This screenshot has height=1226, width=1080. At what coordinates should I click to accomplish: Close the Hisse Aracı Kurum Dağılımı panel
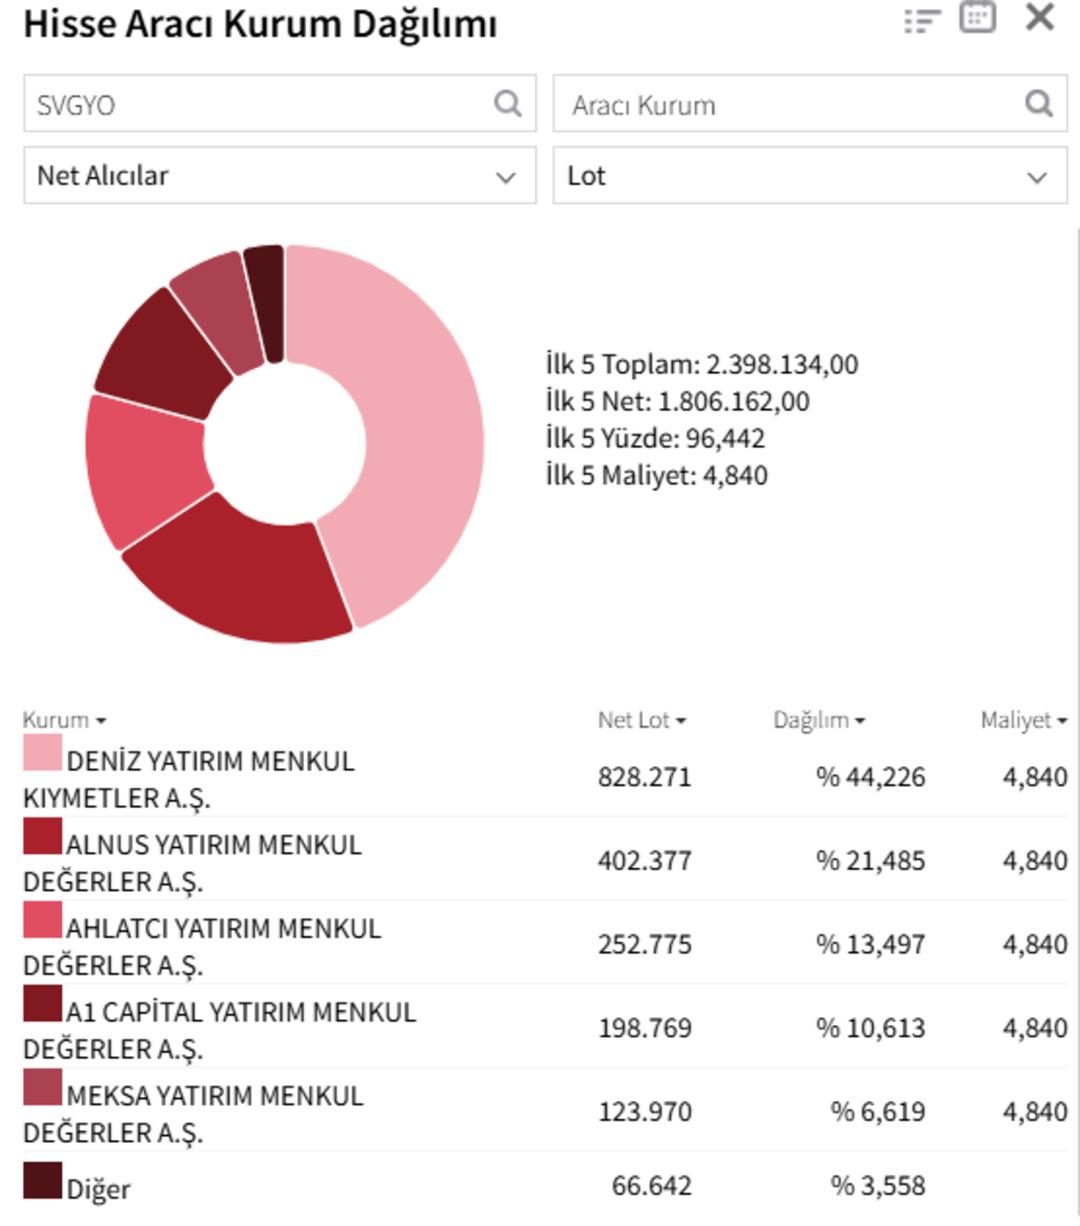coord(1040,17)
